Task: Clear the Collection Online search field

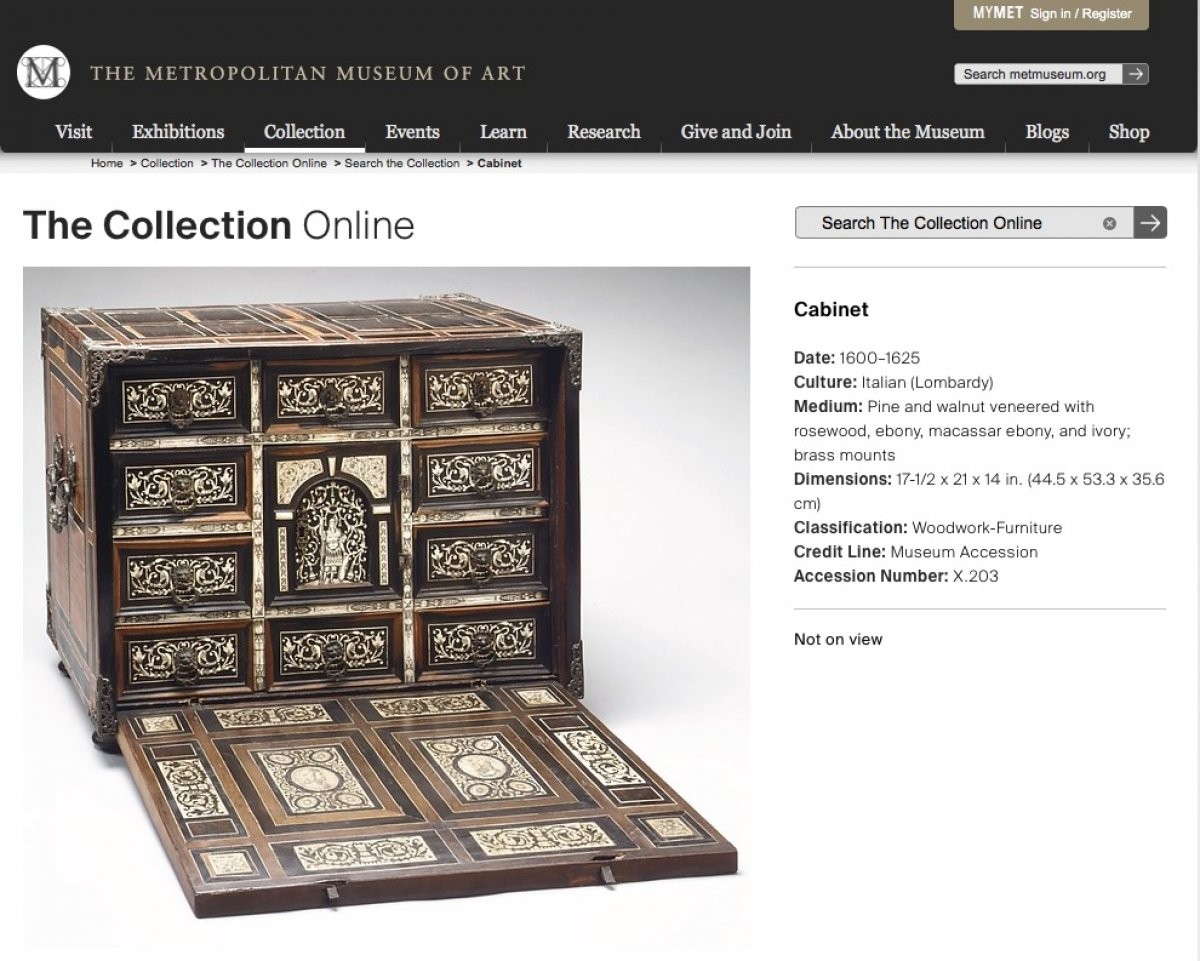Action: (x=1109, y=223)
